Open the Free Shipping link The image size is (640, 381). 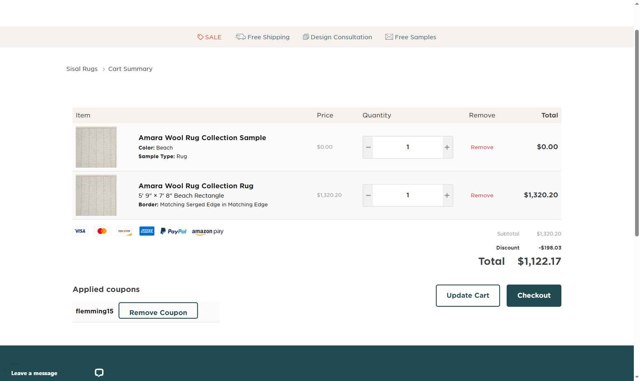tap(262, 37)
